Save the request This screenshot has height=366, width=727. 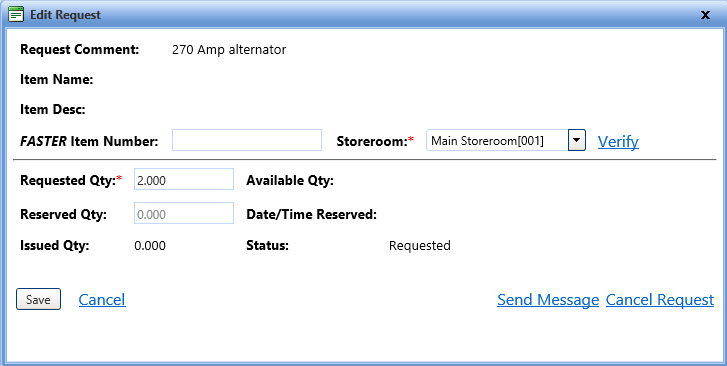pyautogui.click(x=38, y=299)
